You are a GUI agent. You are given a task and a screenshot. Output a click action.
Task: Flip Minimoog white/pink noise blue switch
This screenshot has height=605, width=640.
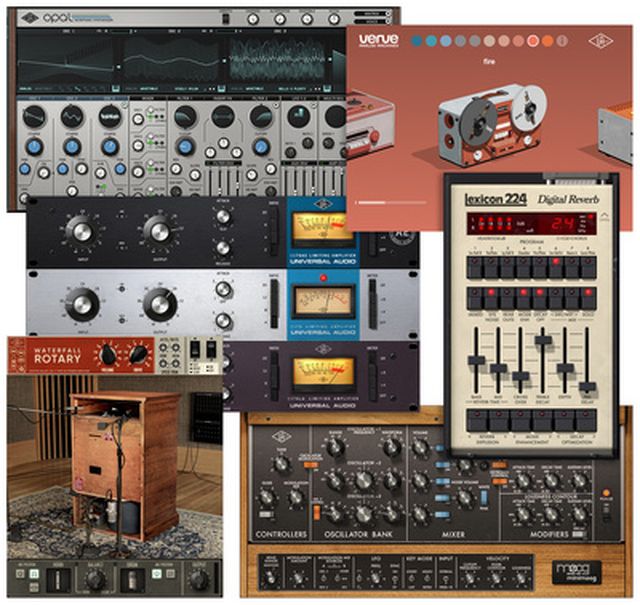(x=484, y=499)
